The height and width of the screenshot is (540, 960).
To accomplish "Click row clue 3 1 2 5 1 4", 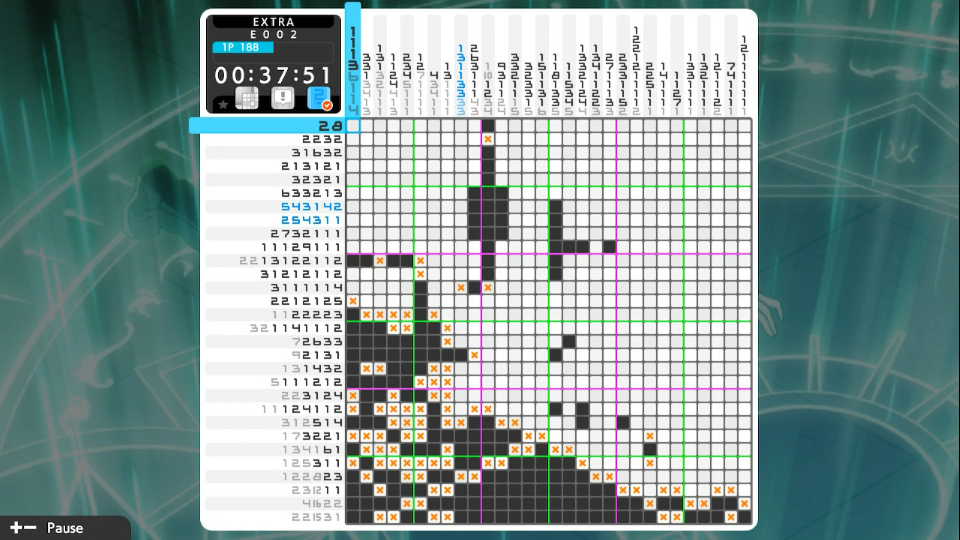I will point(312,422).
